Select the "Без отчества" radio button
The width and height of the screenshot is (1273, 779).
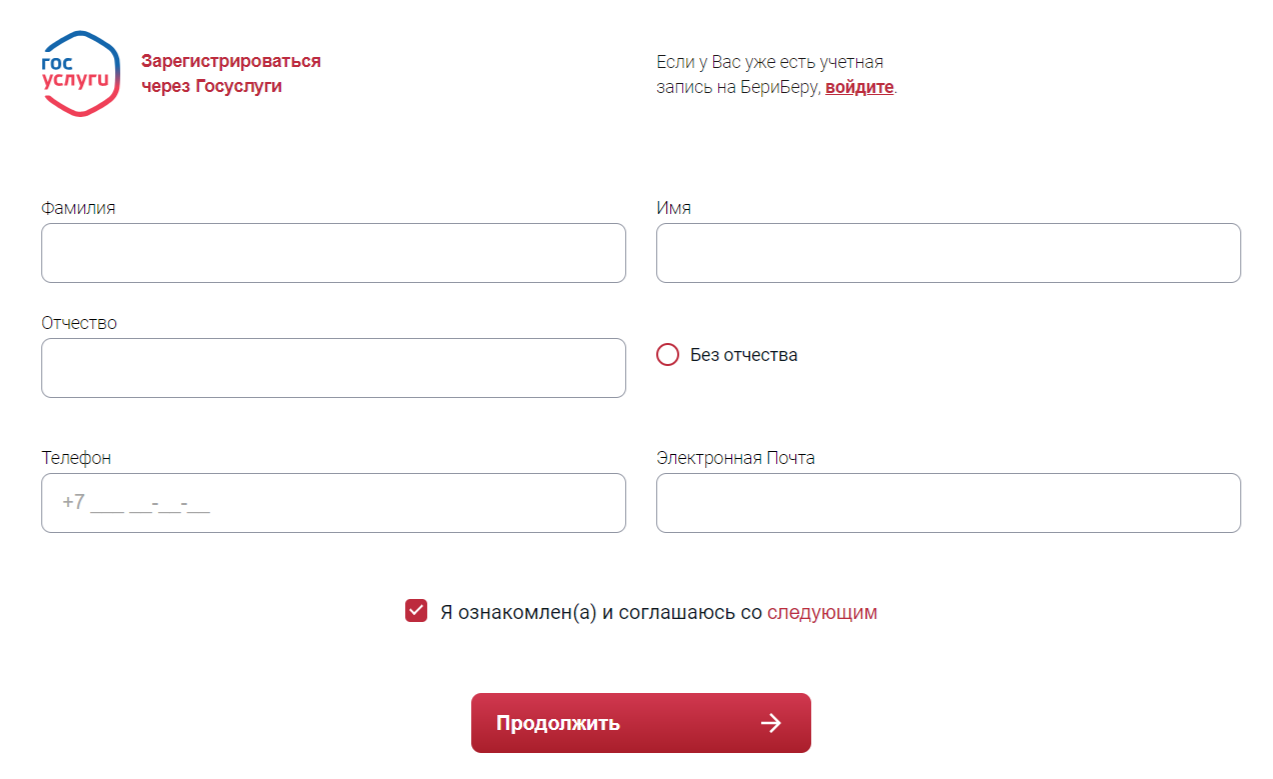(667, 355)
